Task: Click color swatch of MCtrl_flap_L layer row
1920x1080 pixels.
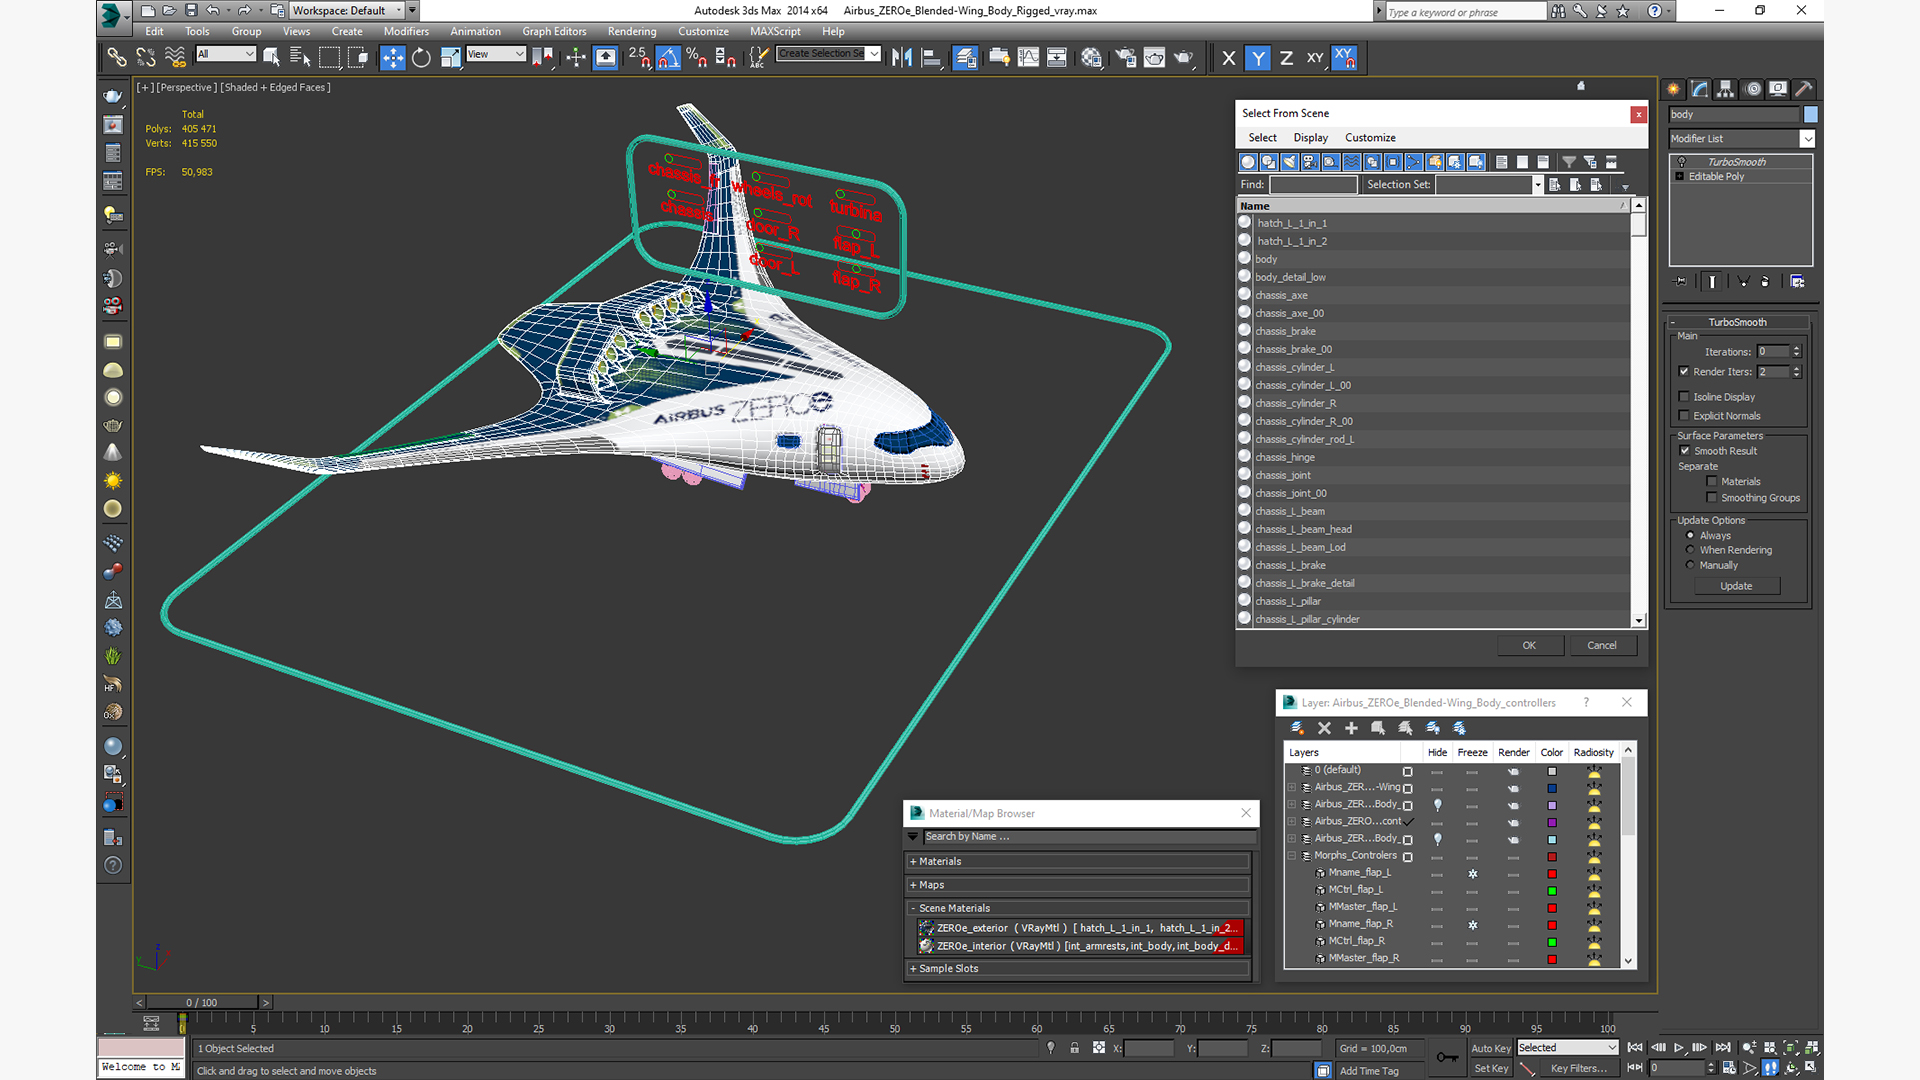Action: point(1552,890)
